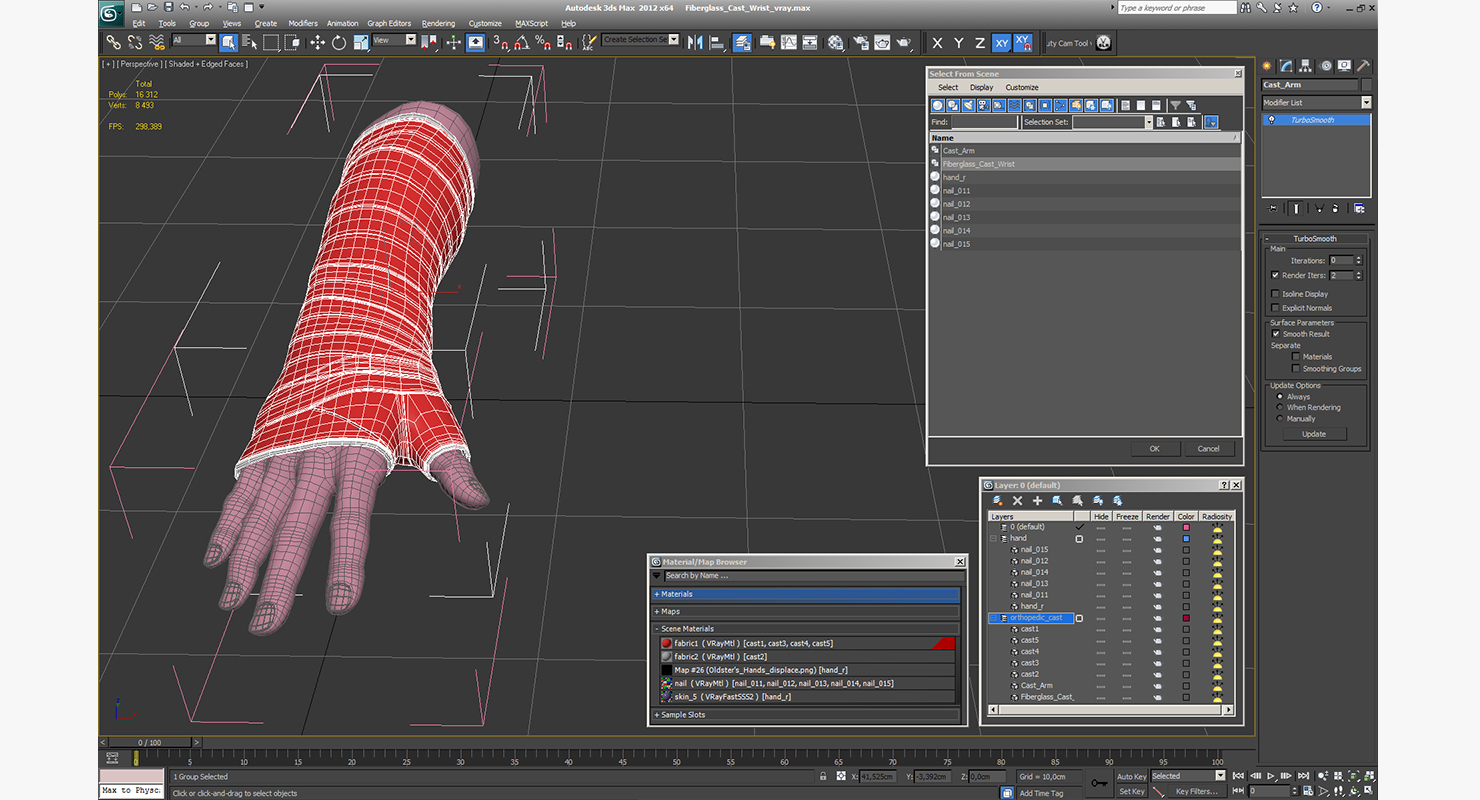Toggle the Isoline Display checkbox
Image resolution: width=1480 pixels, height=800 pixels.
pyautogui.click(x=1275, y=294)
